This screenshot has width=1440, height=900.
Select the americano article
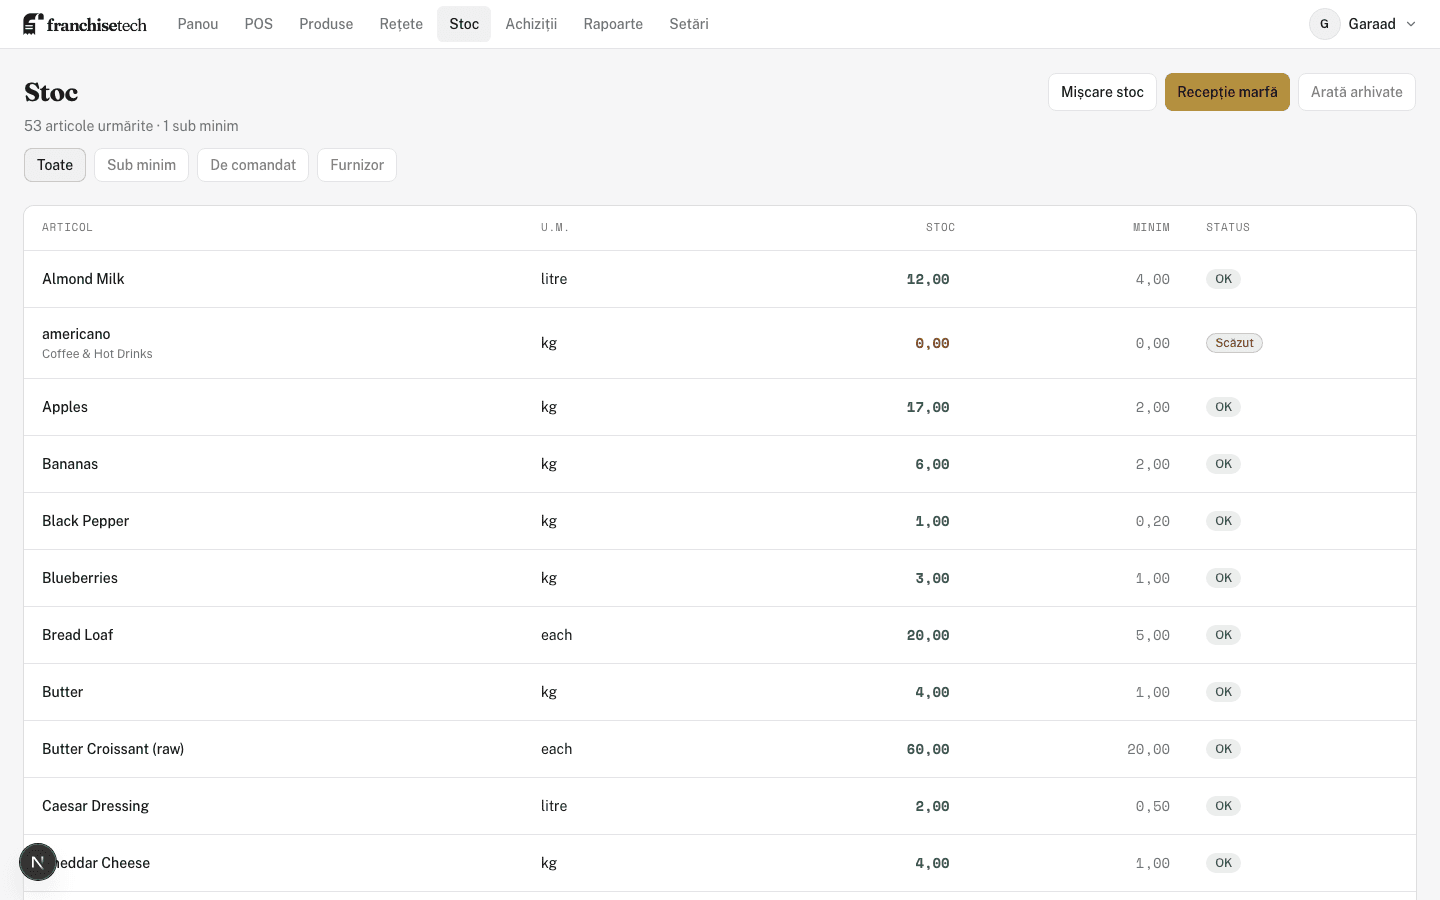point(76,334)
